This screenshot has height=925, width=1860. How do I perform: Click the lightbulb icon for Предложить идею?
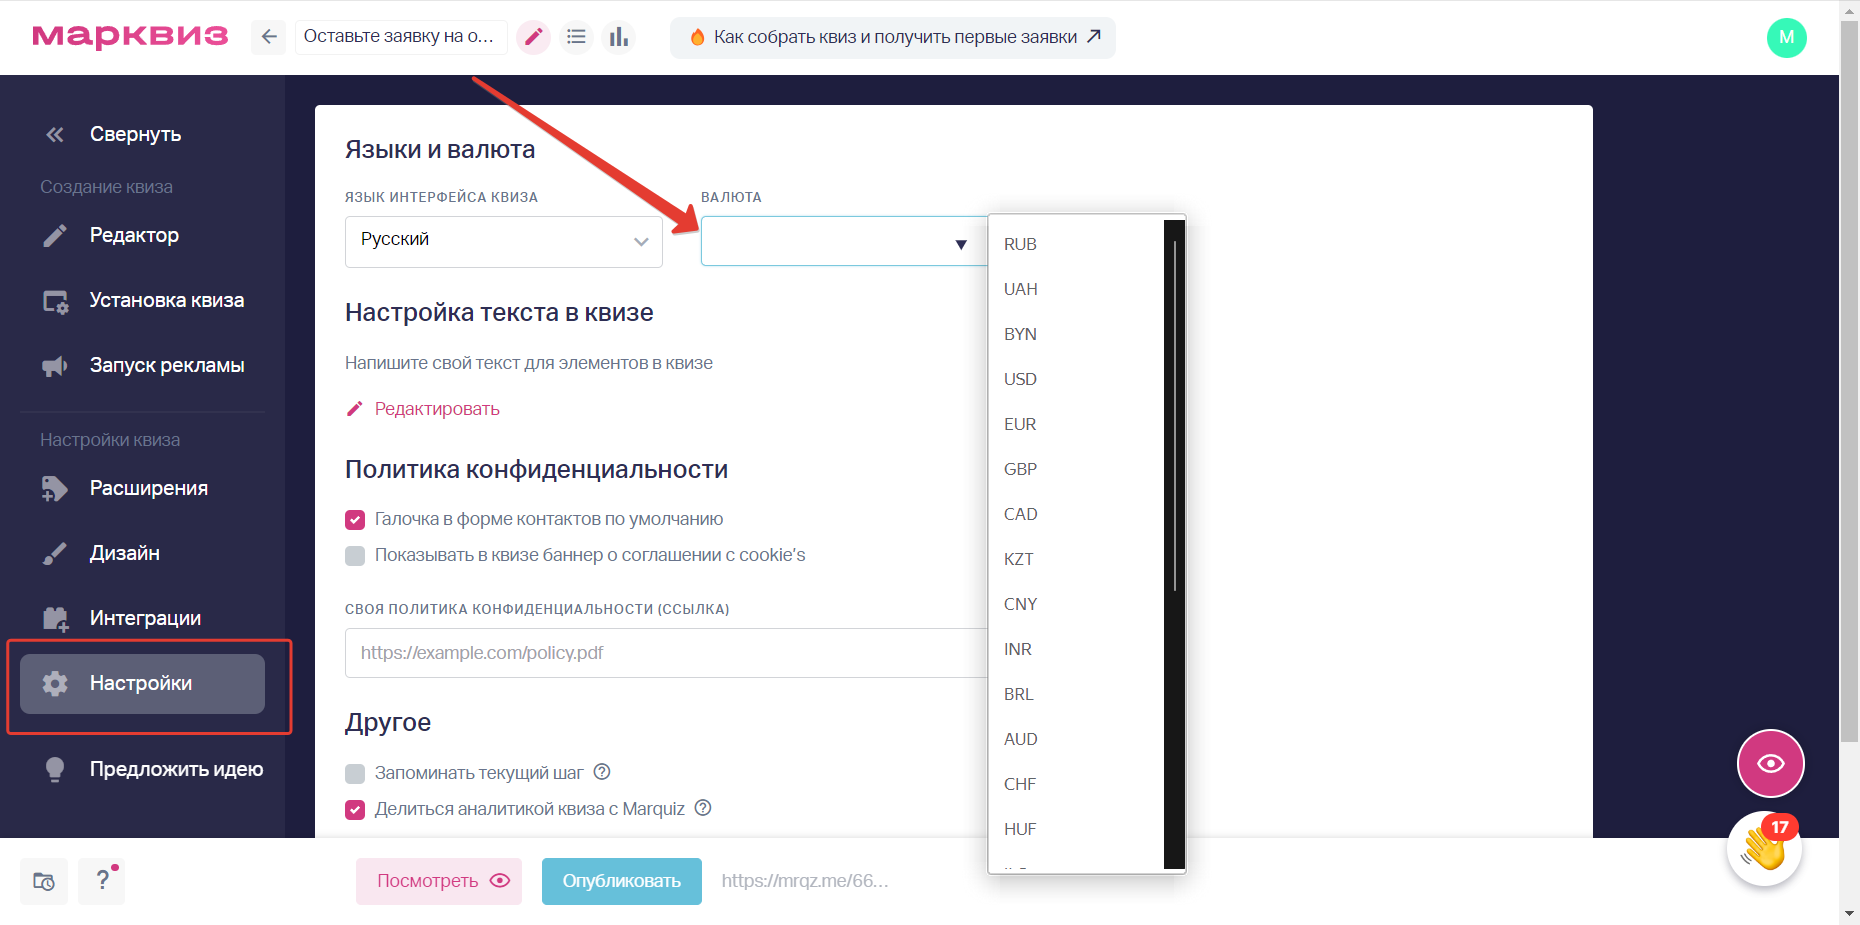coord(55,769)
